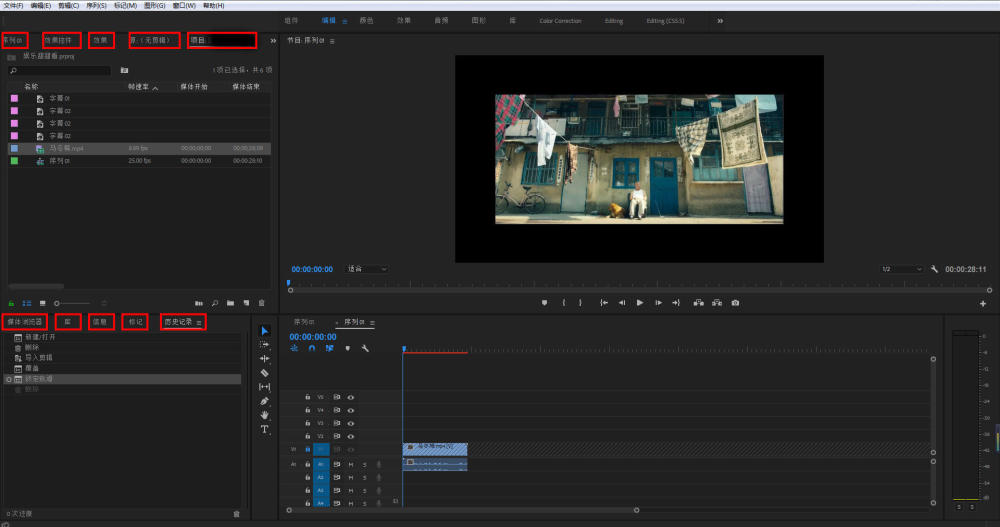Switch Project panel to icon view
The height and width of the screenshot is (527, 1000).
click(x=43, y=302)
